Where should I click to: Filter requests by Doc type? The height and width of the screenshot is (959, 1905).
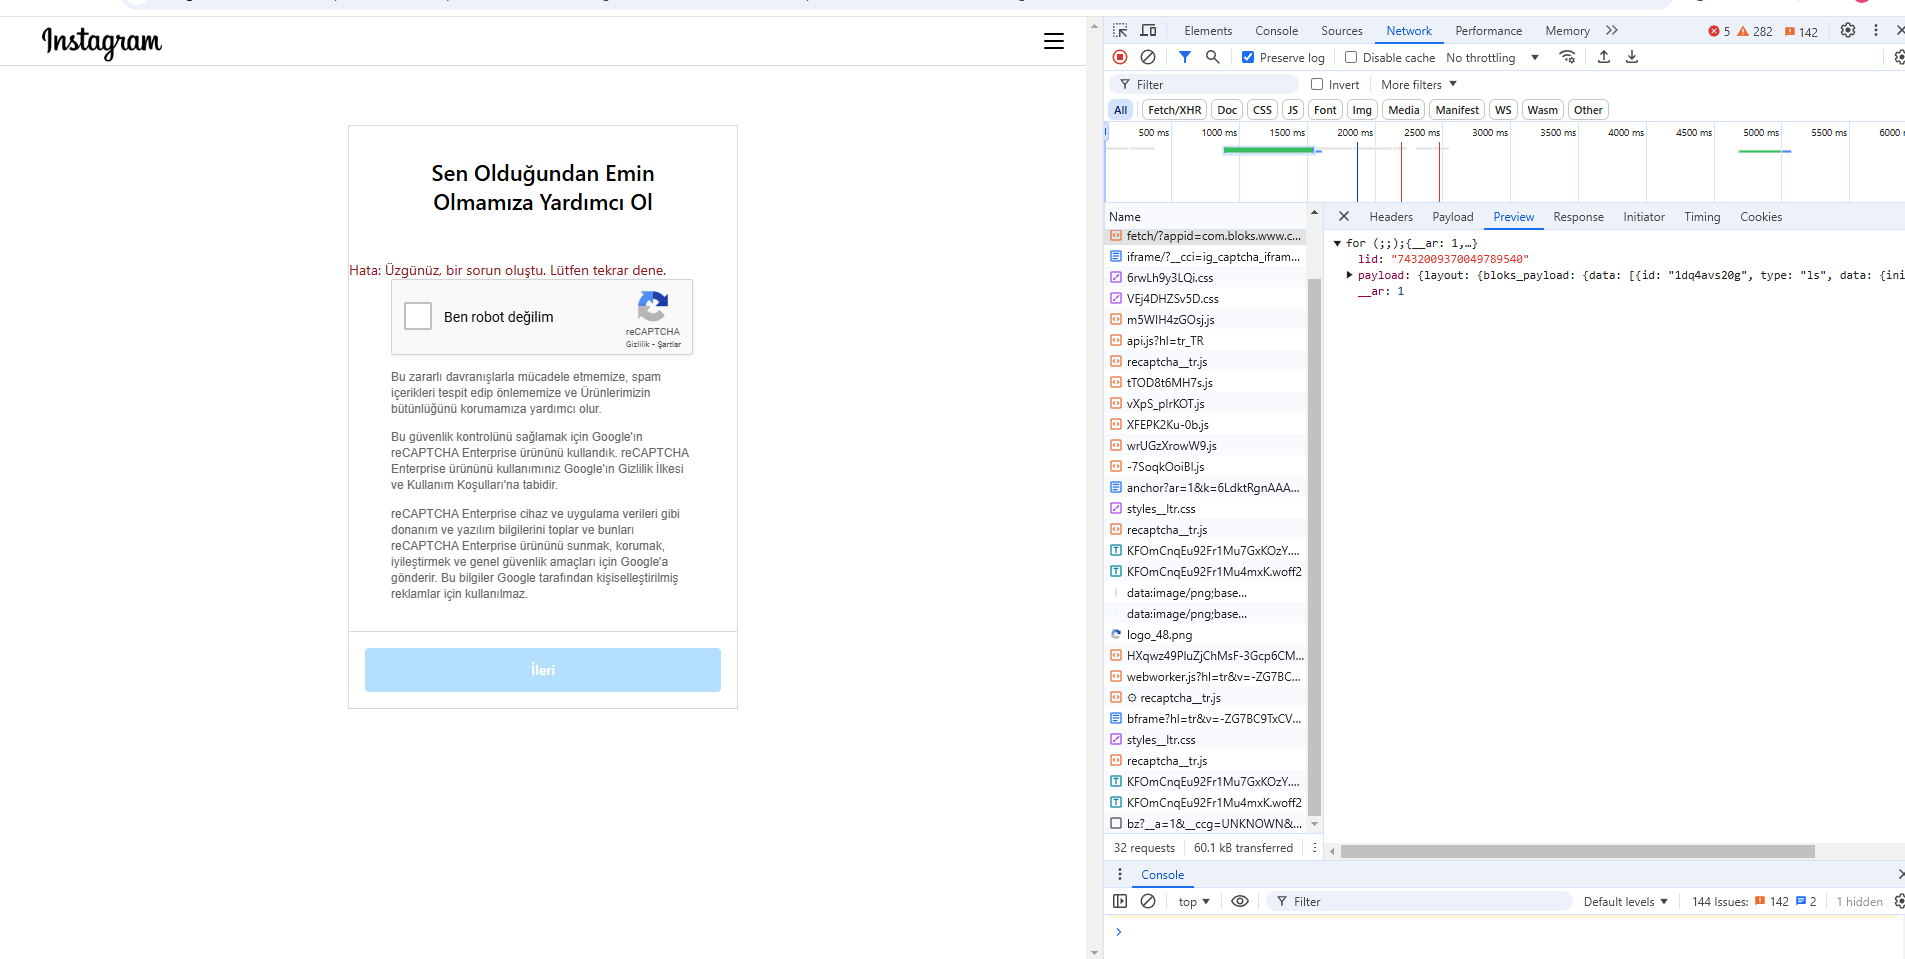1227,110
